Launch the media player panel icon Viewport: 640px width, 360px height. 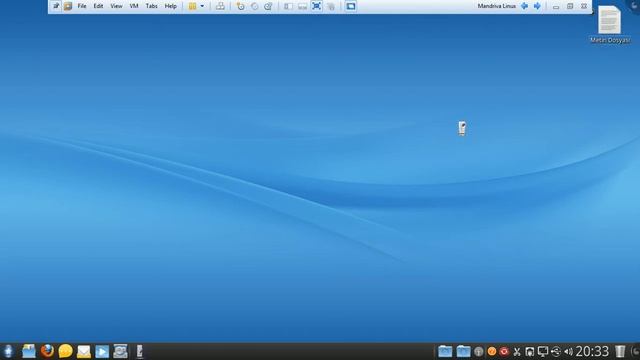click(102, 351)
